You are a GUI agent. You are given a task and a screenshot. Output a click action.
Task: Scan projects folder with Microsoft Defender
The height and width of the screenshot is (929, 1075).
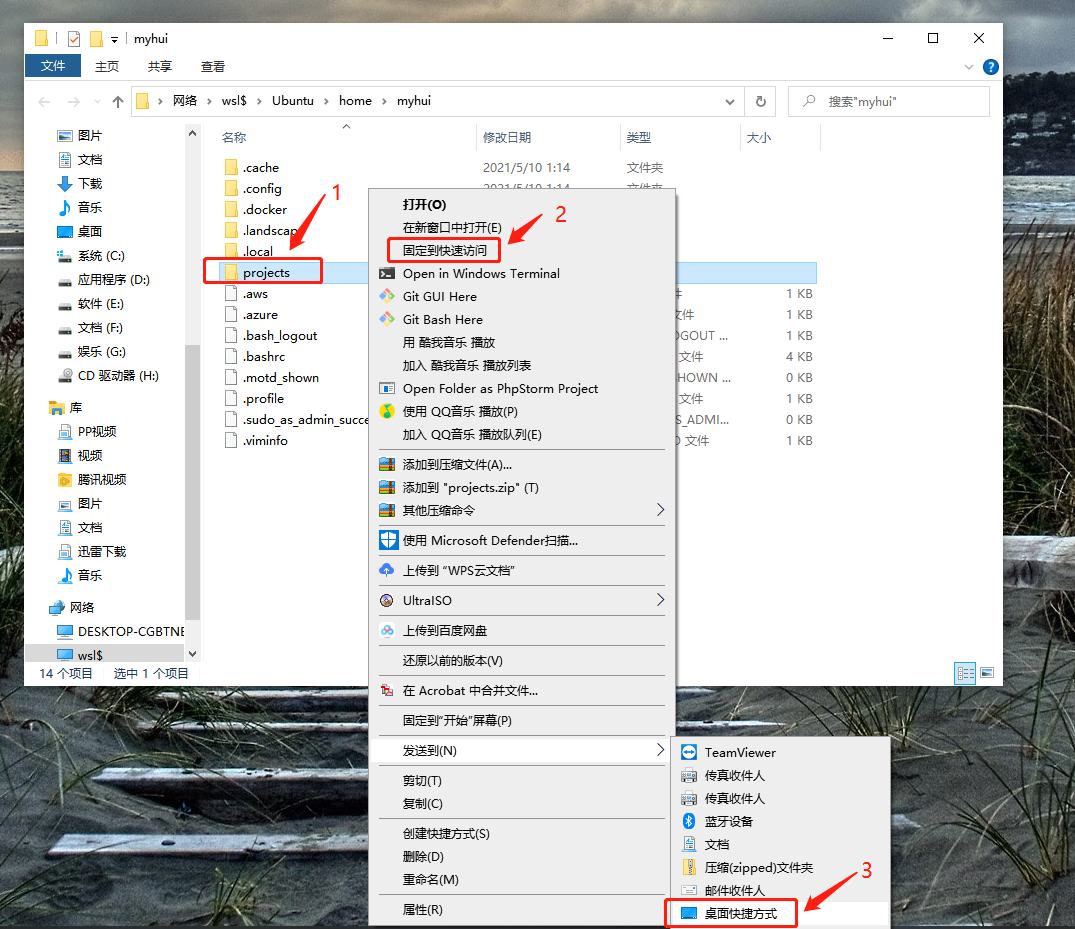click(490, 539)
